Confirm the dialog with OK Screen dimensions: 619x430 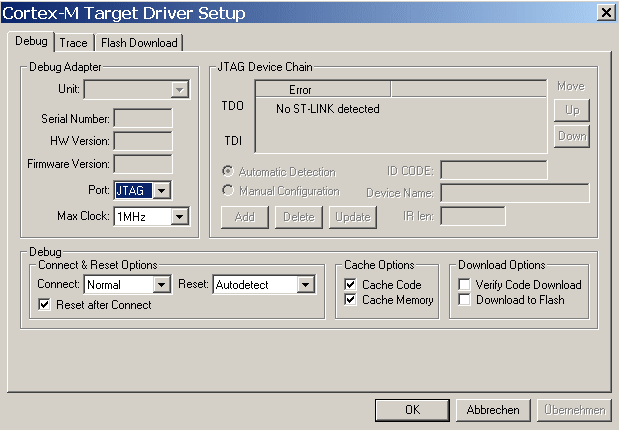tap(412, 410)
